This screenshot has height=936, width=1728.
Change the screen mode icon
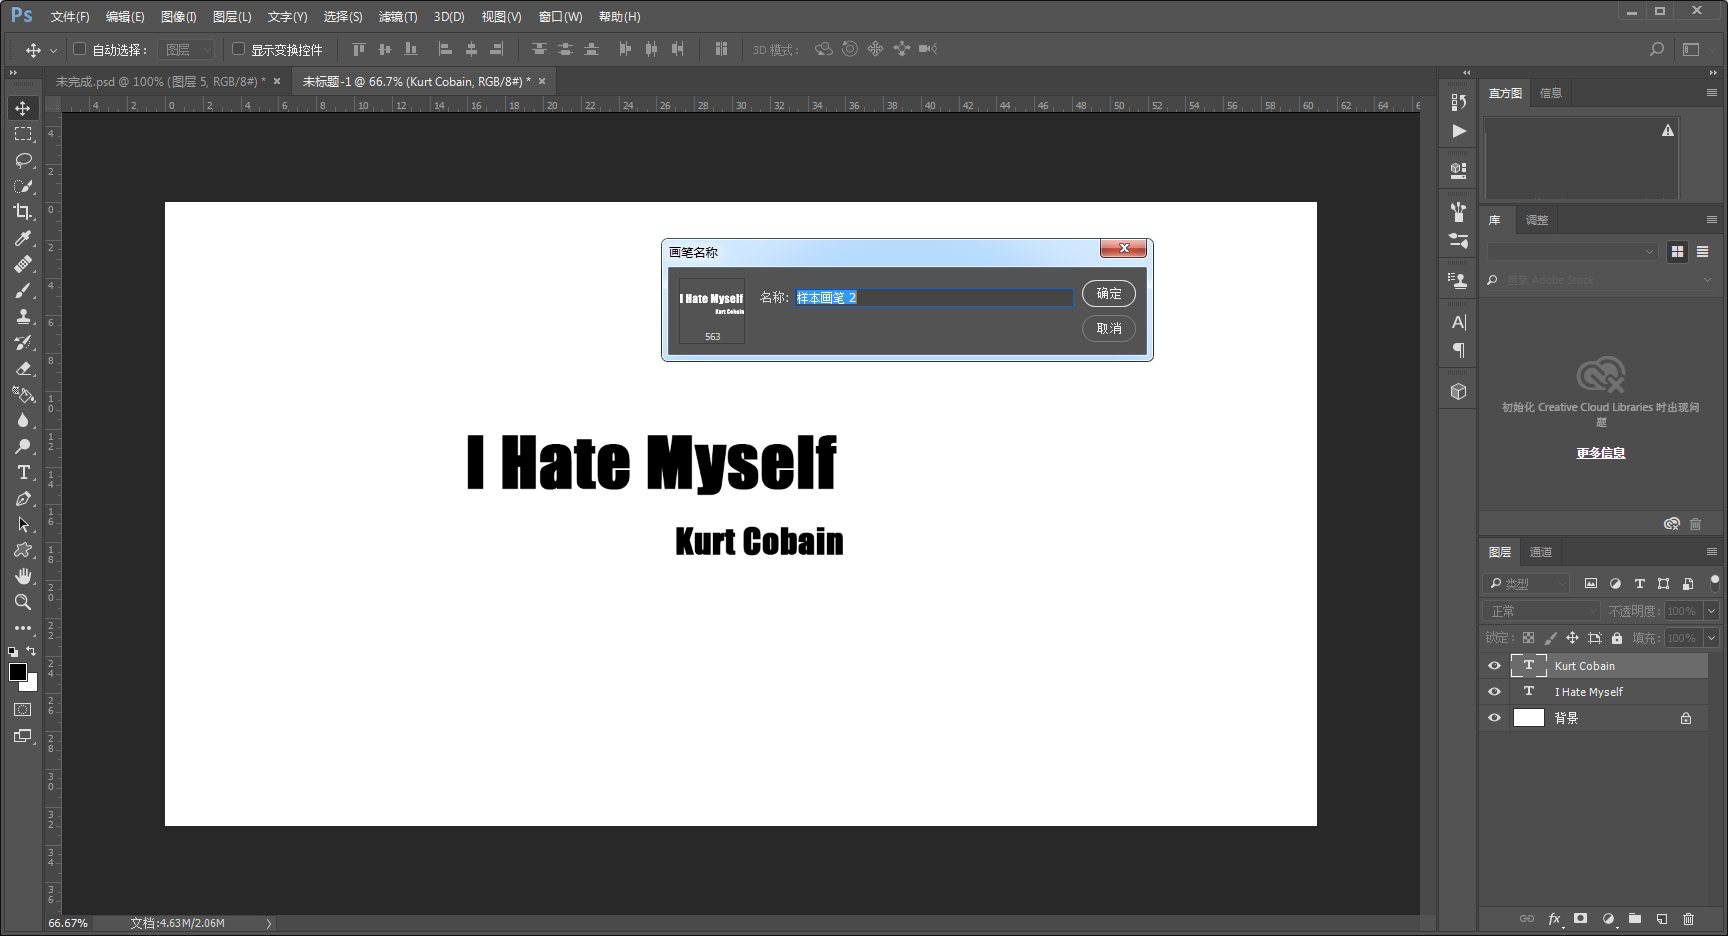23,736
